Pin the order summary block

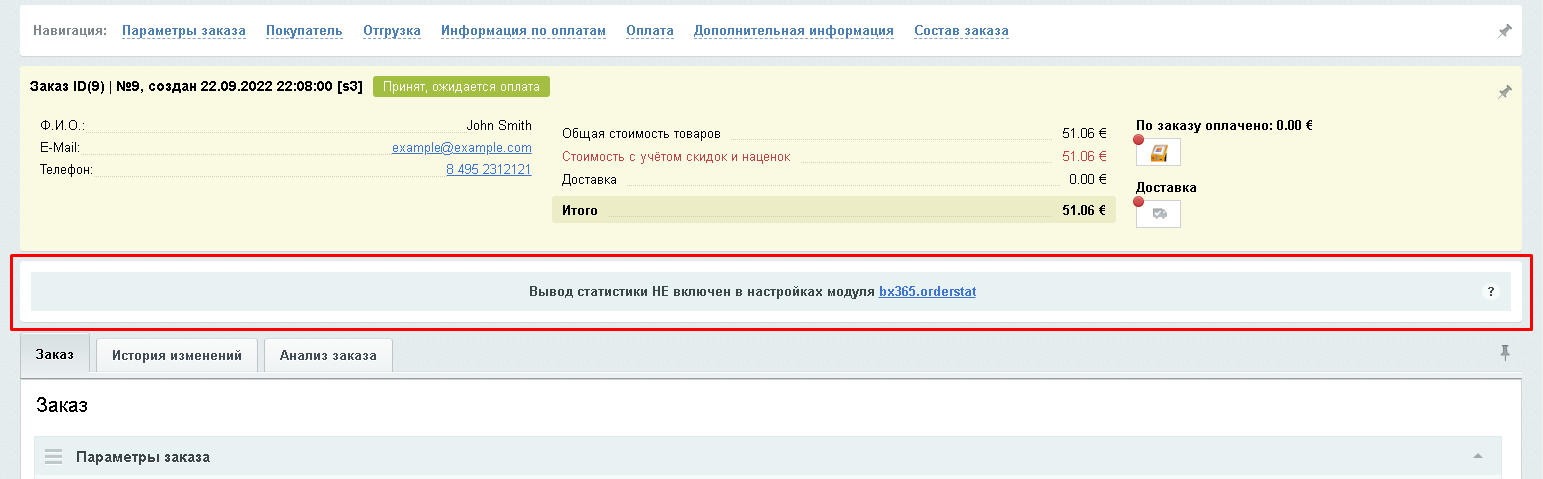1504,92
